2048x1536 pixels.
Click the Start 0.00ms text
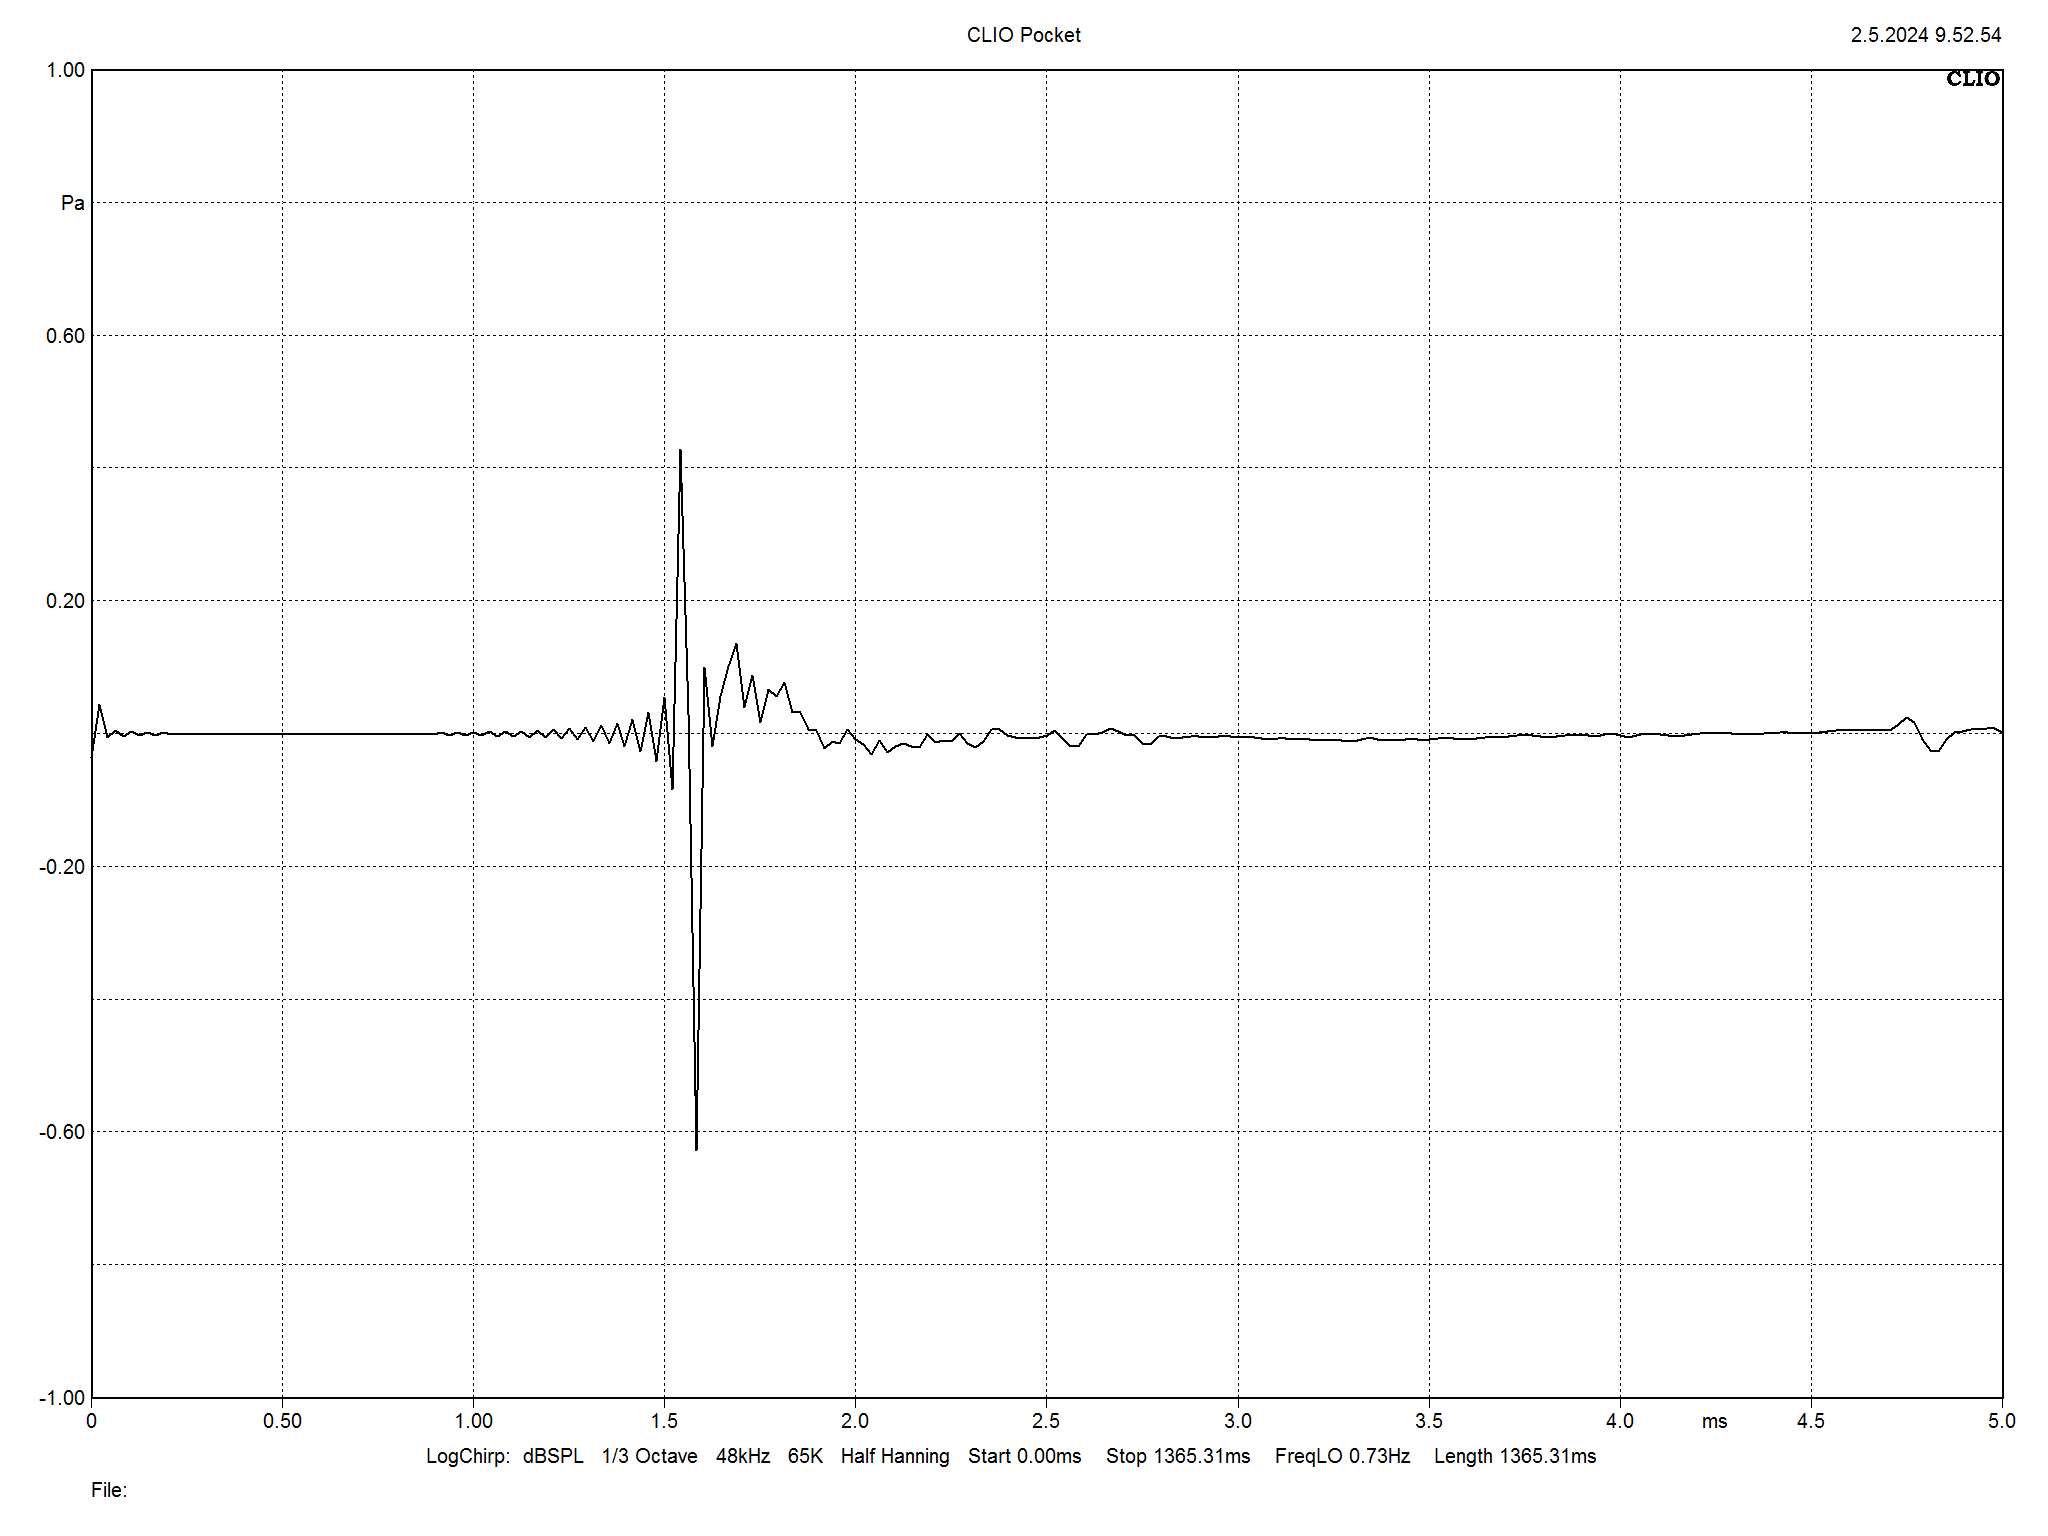(x=1025, y=1456)
